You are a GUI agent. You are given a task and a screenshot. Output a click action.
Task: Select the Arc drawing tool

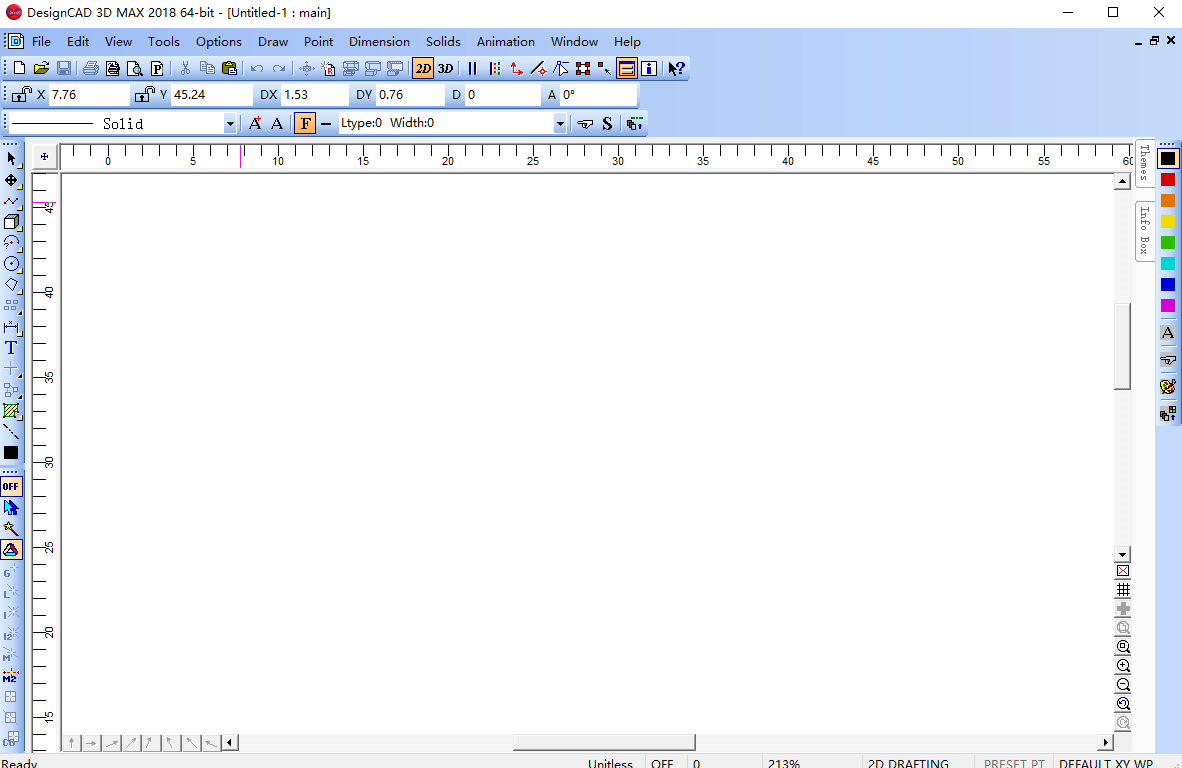pyautogui.click(x=11, y=243)
